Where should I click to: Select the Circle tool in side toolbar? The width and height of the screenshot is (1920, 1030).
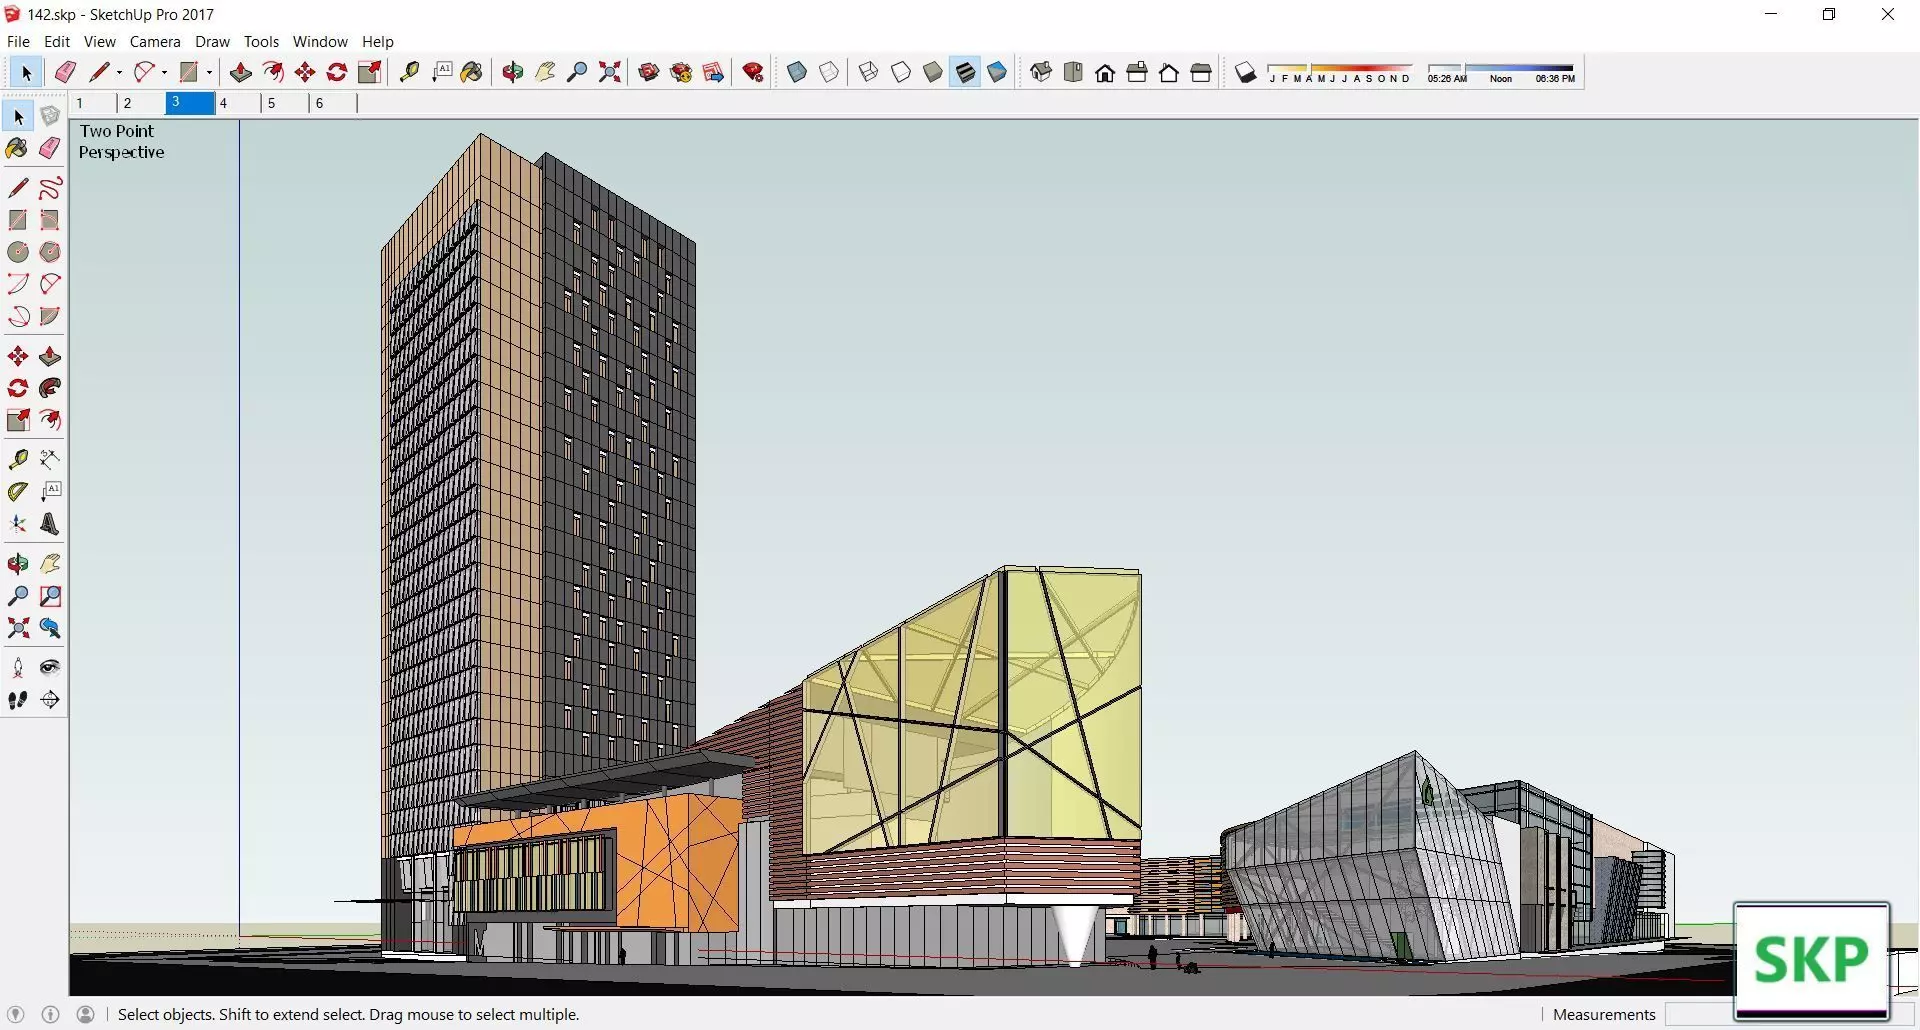(x=18, y=252)
